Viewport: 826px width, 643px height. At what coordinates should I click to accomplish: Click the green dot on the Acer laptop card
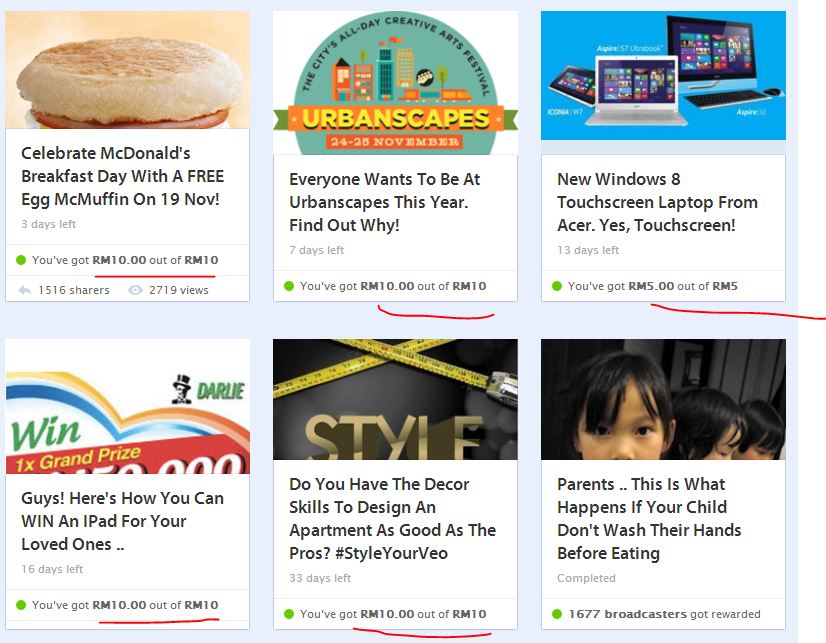[x=557, y=286]
